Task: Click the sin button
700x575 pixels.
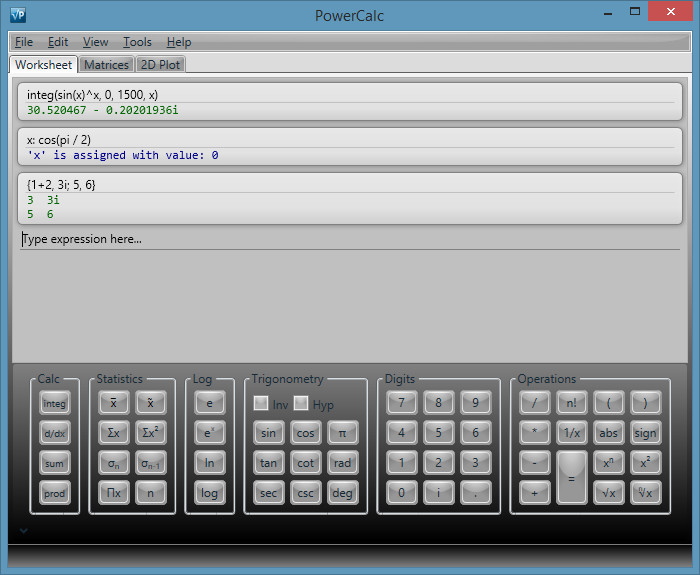Action: click(268, 433)
